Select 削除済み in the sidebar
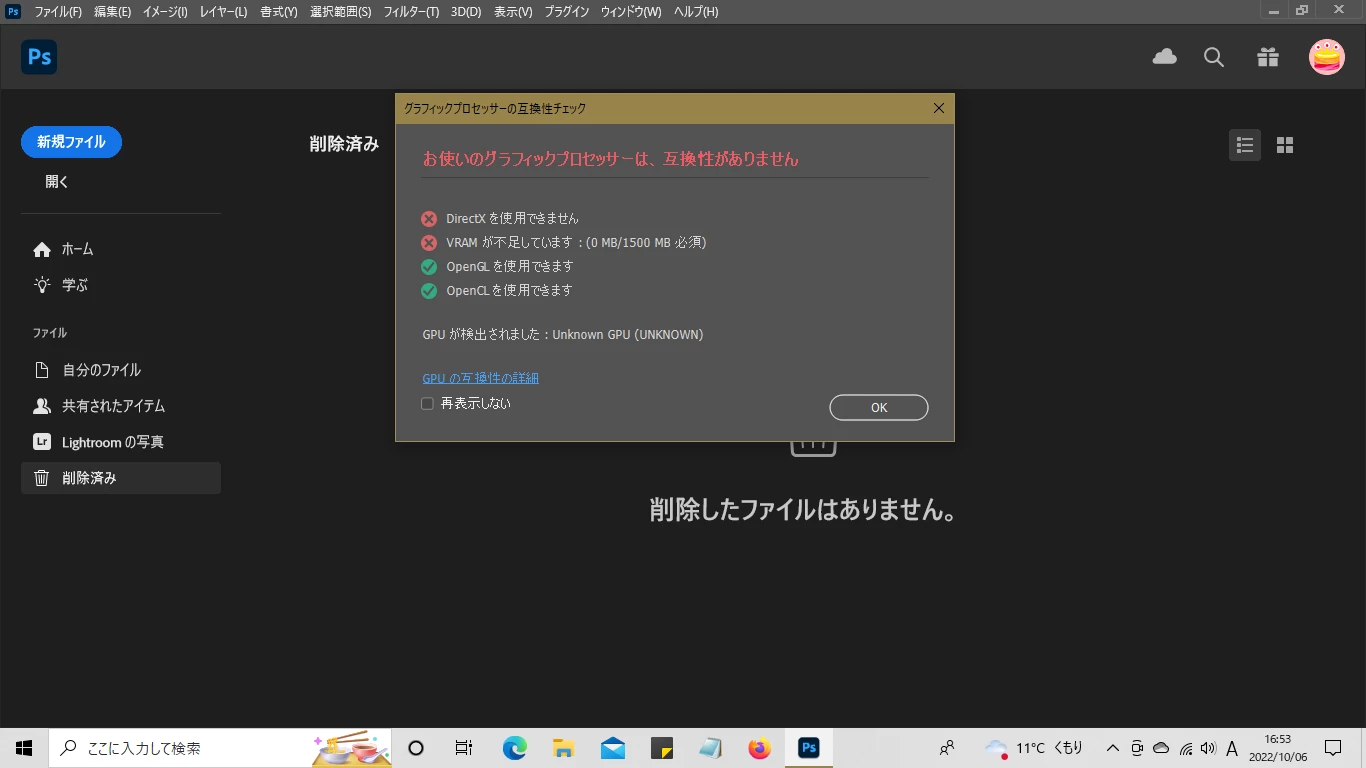The width and height of the screenshot is (1366, 768). click(x=121, y=478)
